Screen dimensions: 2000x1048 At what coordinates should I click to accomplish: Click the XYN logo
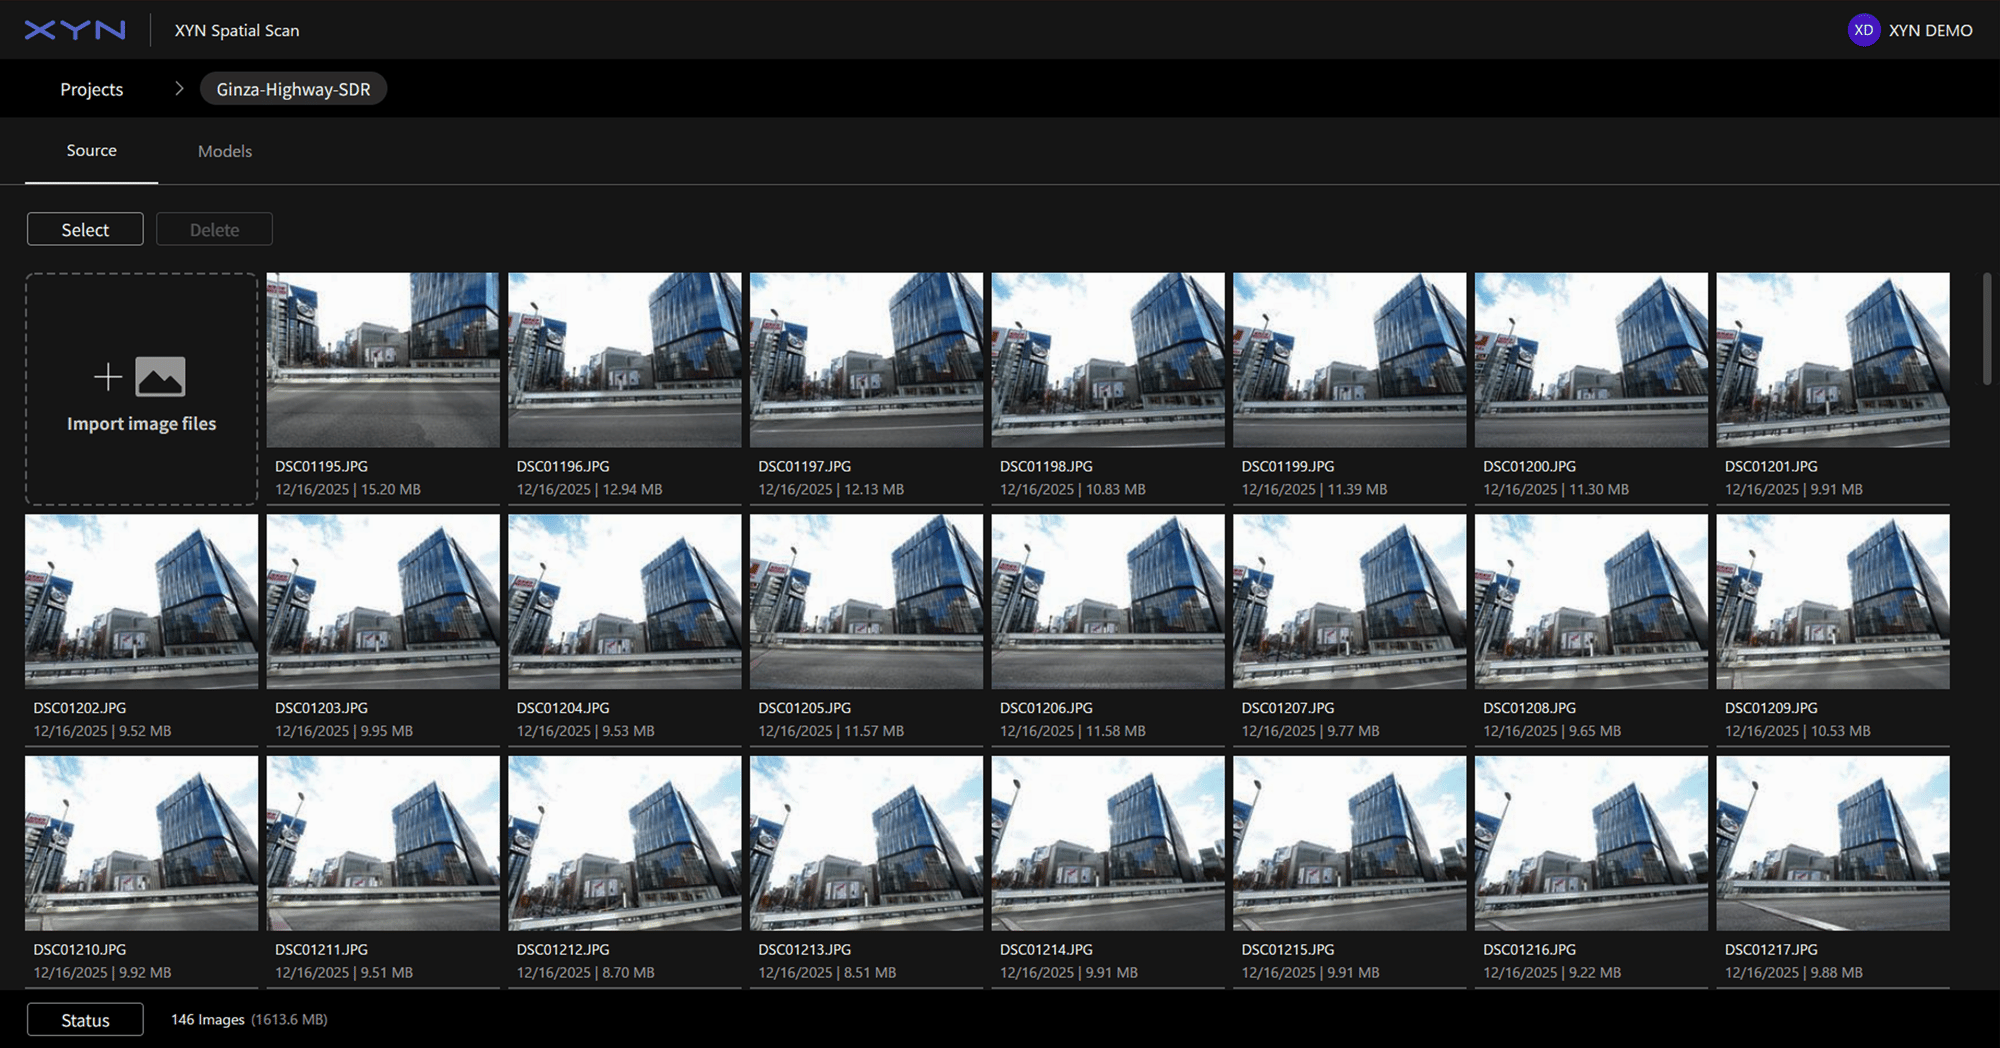coord(75,30)
